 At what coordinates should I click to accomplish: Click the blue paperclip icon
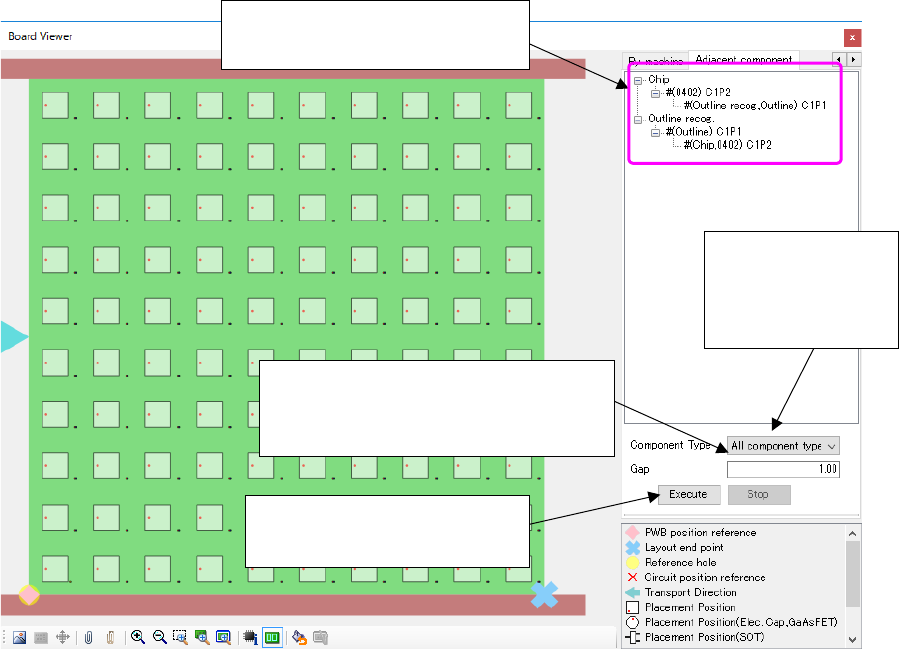pyautogui.click(x=88, y=637)
